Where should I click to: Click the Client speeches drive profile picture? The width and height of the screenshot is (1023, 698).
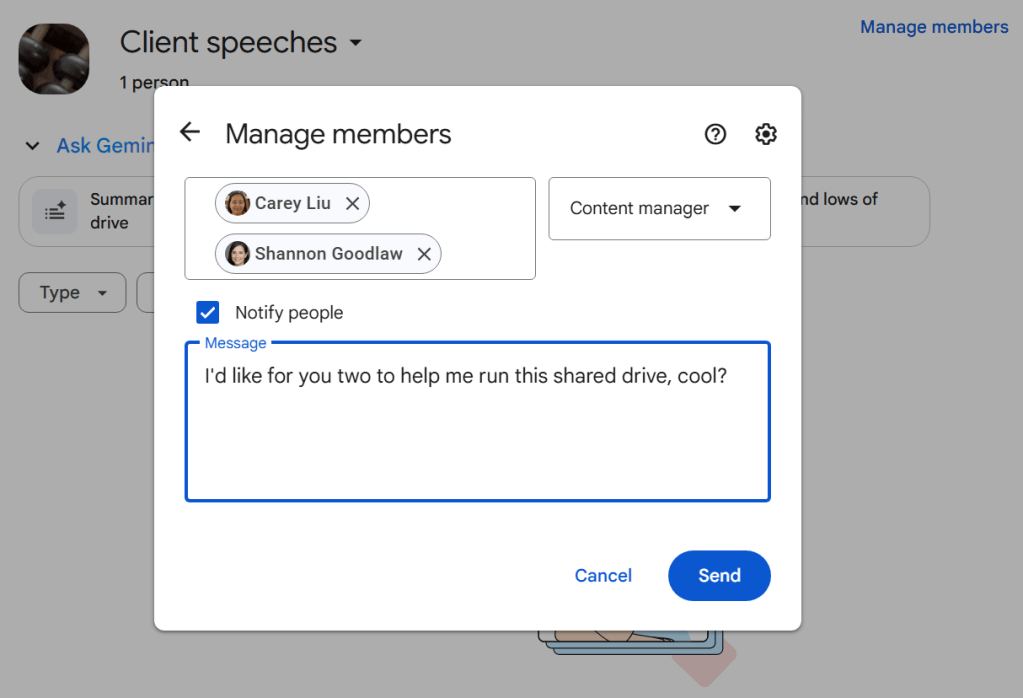click(x=53, y=58)
